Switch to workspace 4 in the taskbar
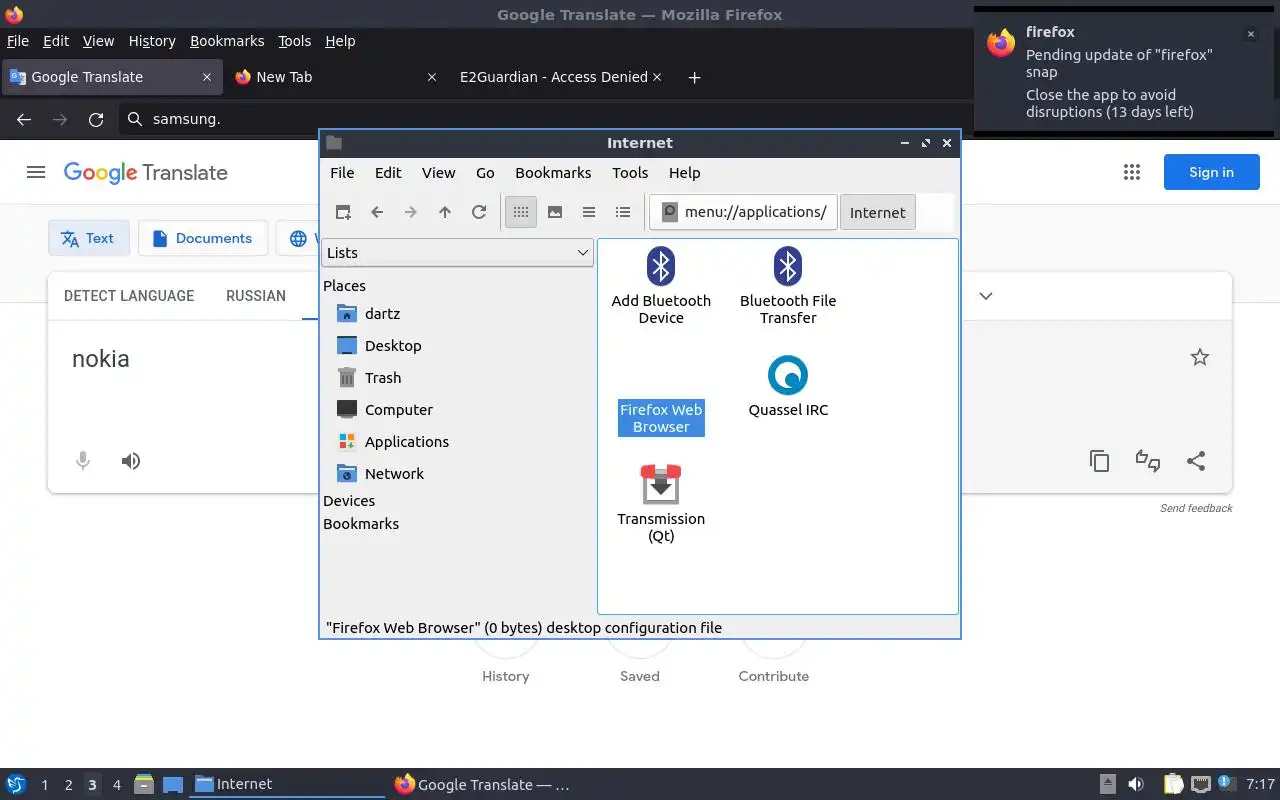The width and height of the screenshot is (1280, 800). pyautogui.click(x=116, y=785)
